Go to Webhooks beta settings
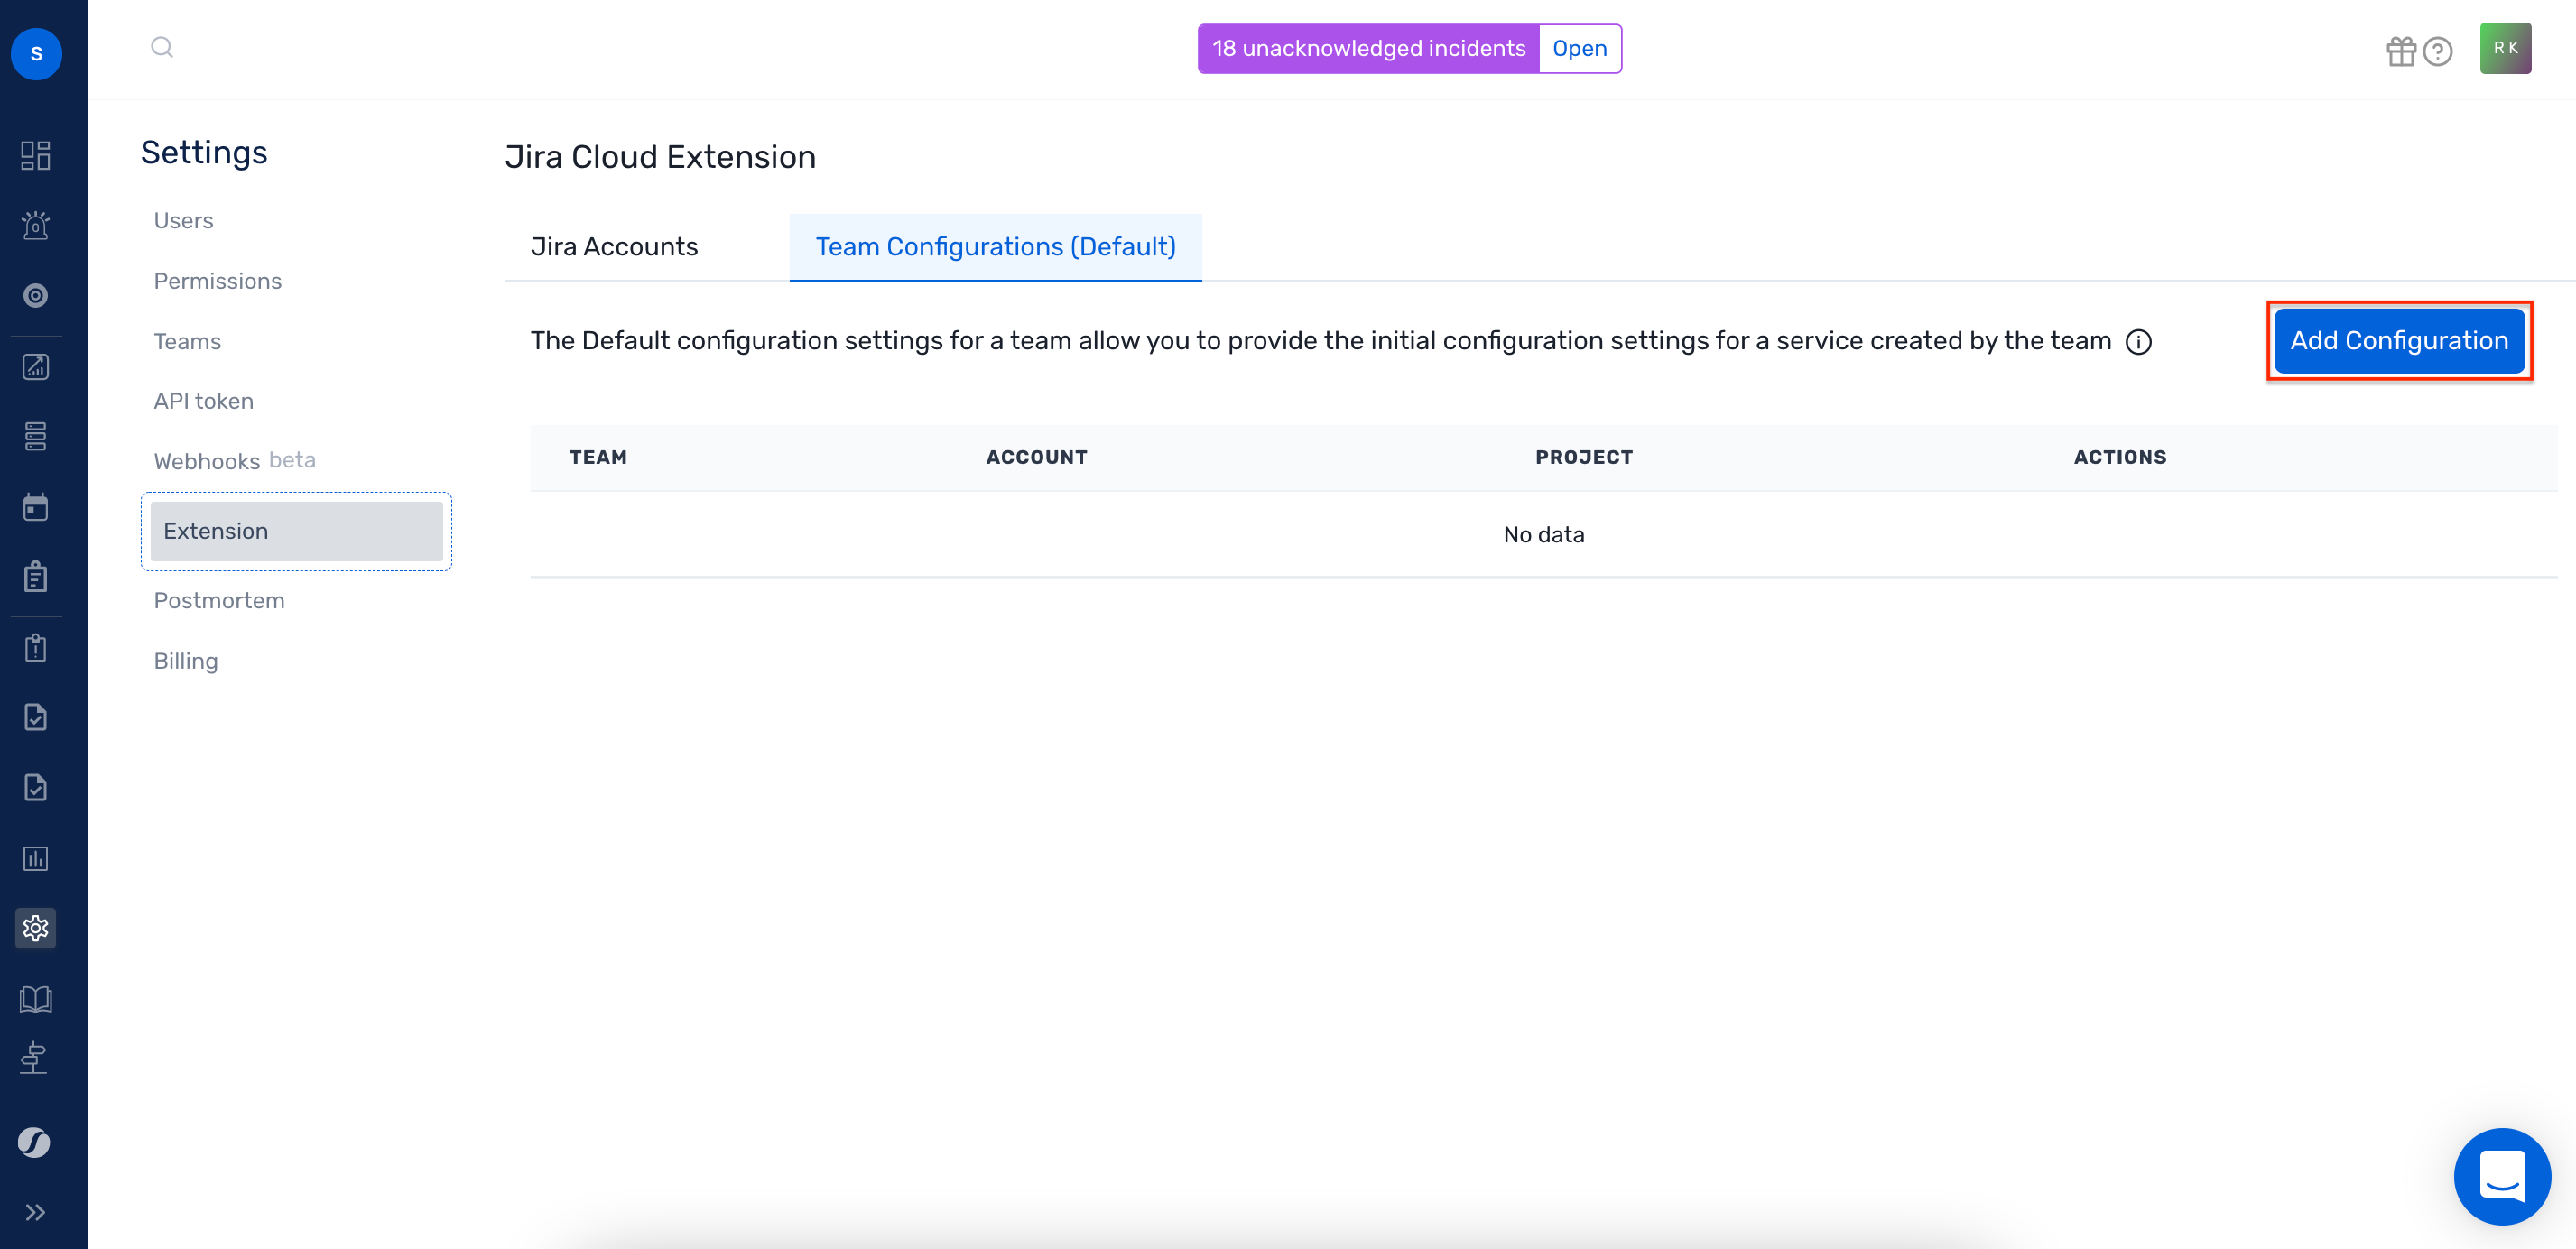The width and height of the screenshot is (2576, 1249). 234,460
